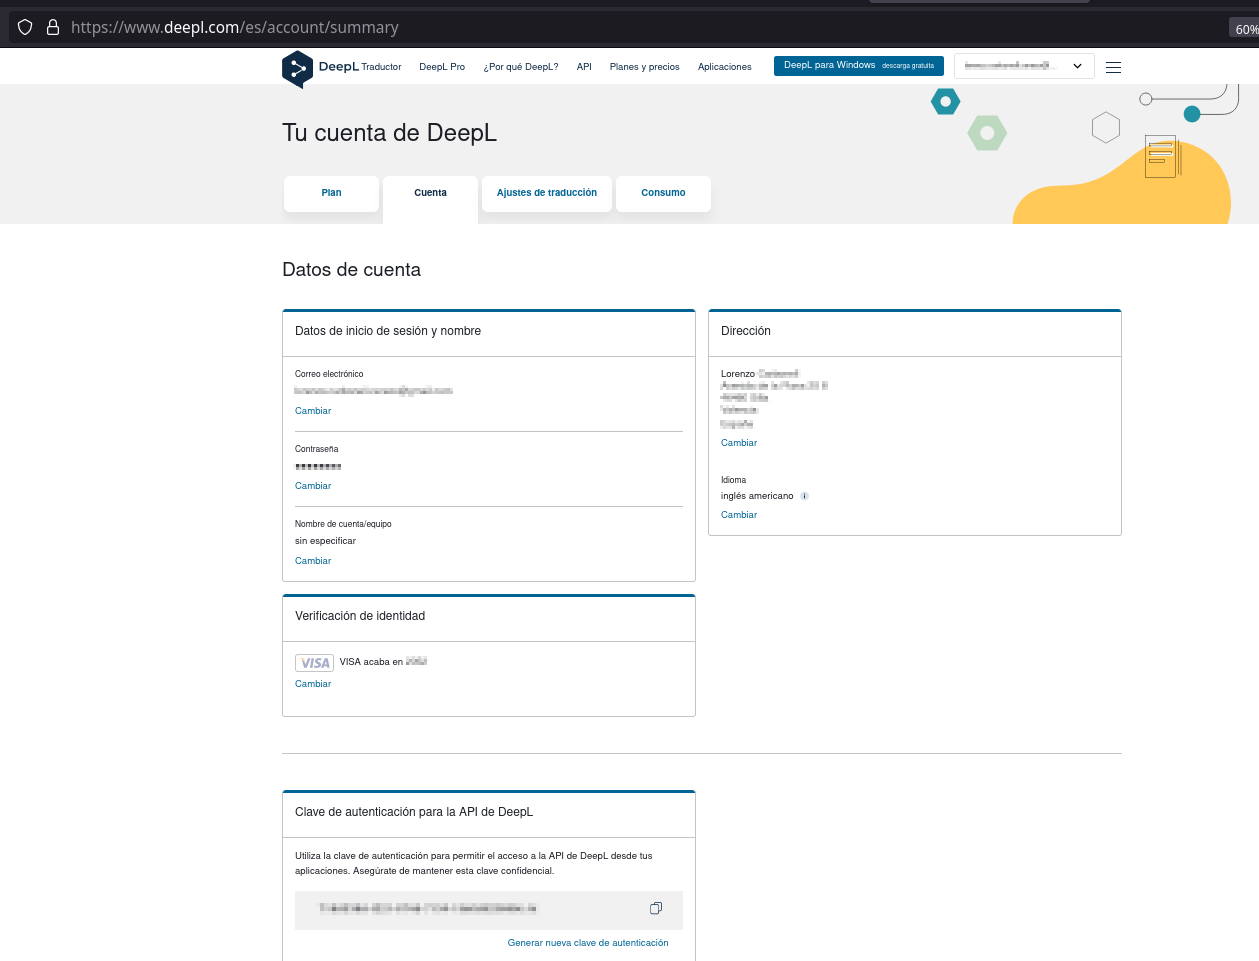Click 'Dirección' card heading

[x=746, y=331]
